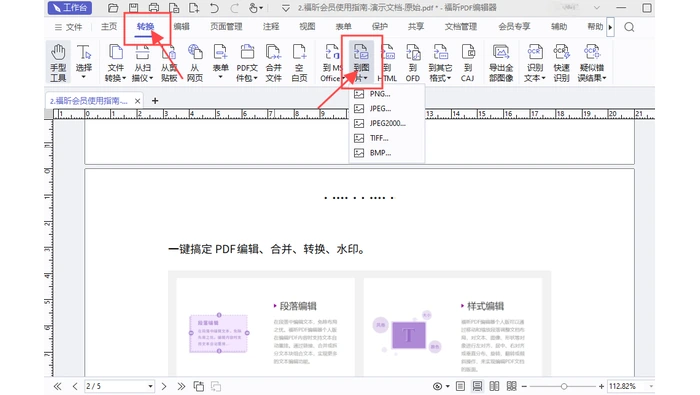The height and width of the screenshot is (395, 700).
Task: Click the open folder icon in title bar
Action: pyautogui.click(x=113, y=8)
